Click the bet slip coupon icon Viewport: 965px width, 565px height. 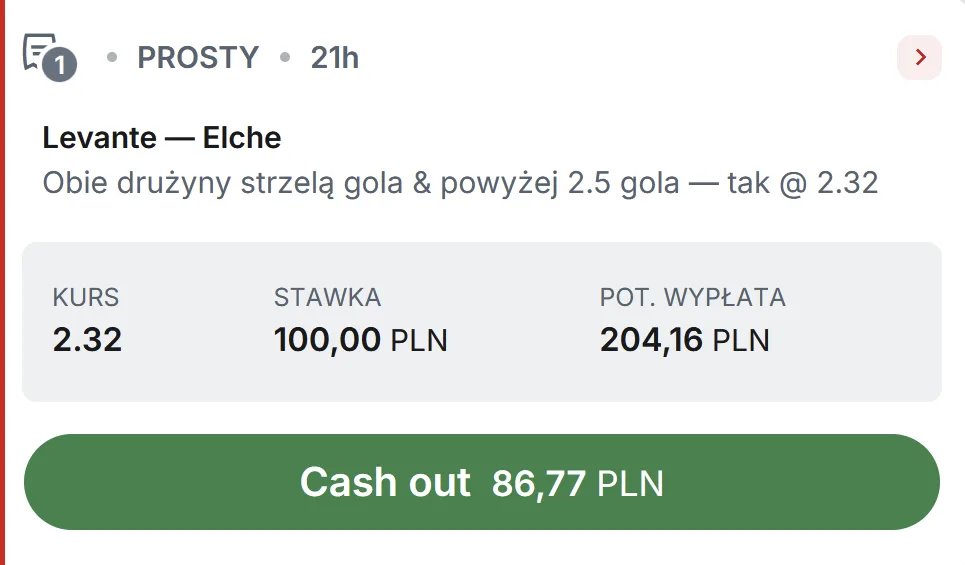(x=40, y=50)
